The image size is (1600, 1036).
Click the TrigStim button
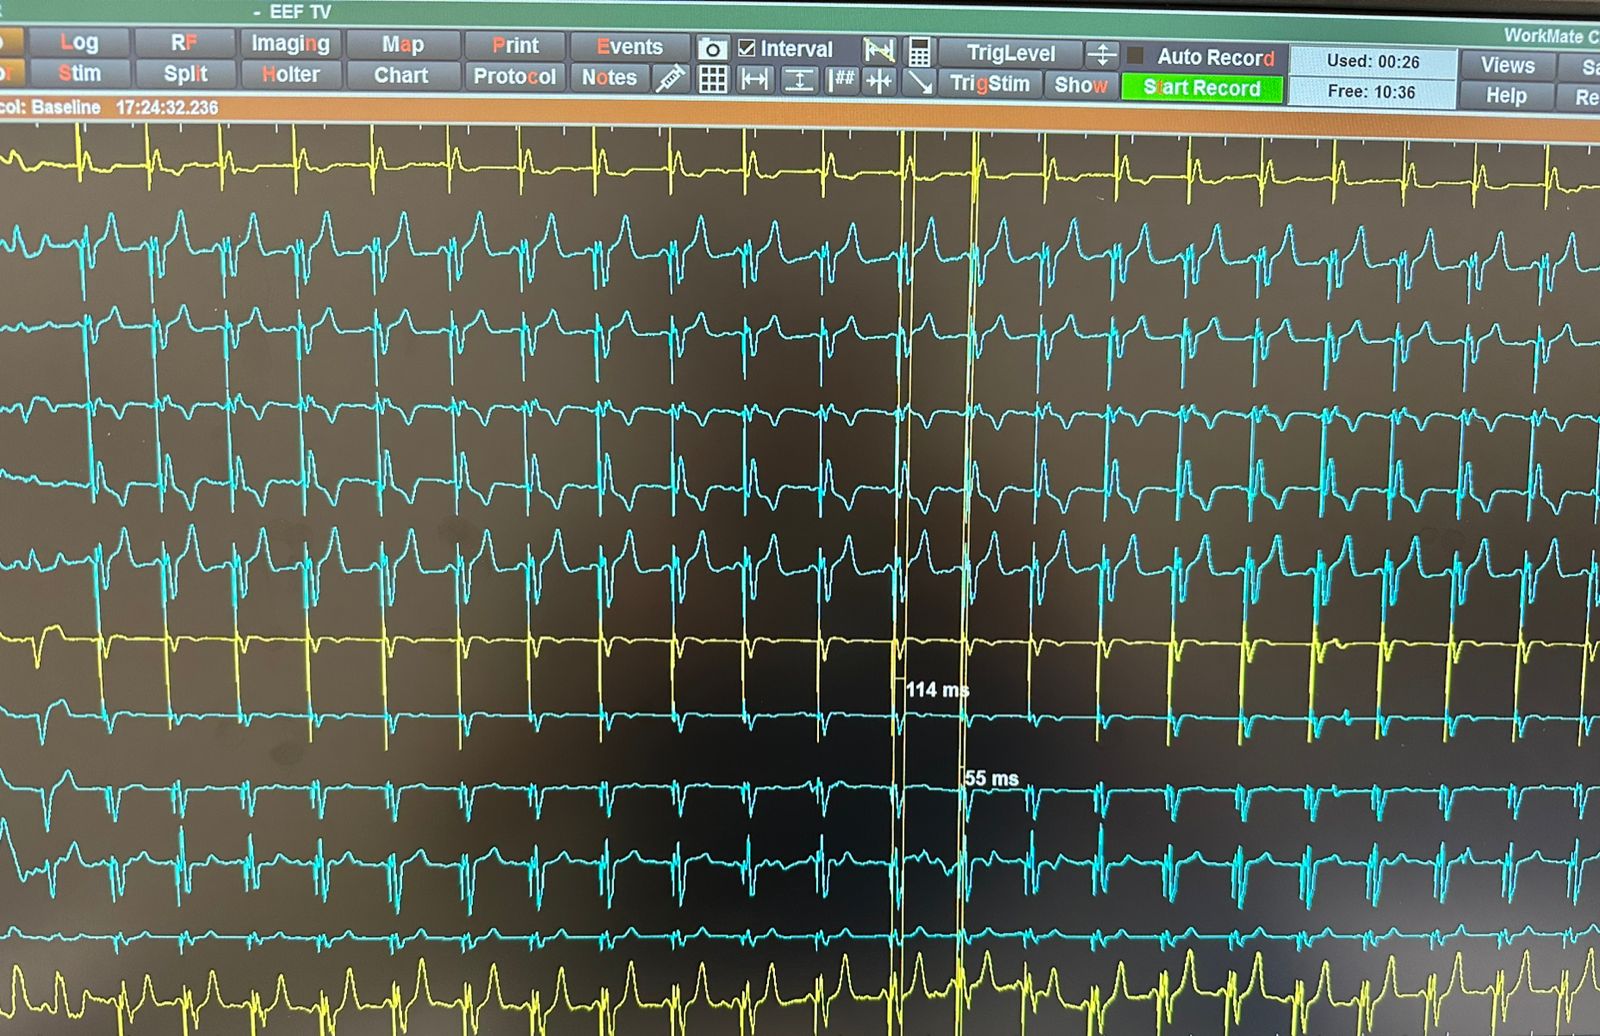[x=989, y=84]
